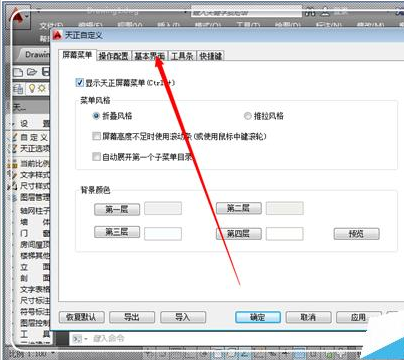Enable 屏幕高度不足时使用滚动条 checkbox
This screenshot has height=360, width=404.
96,136
